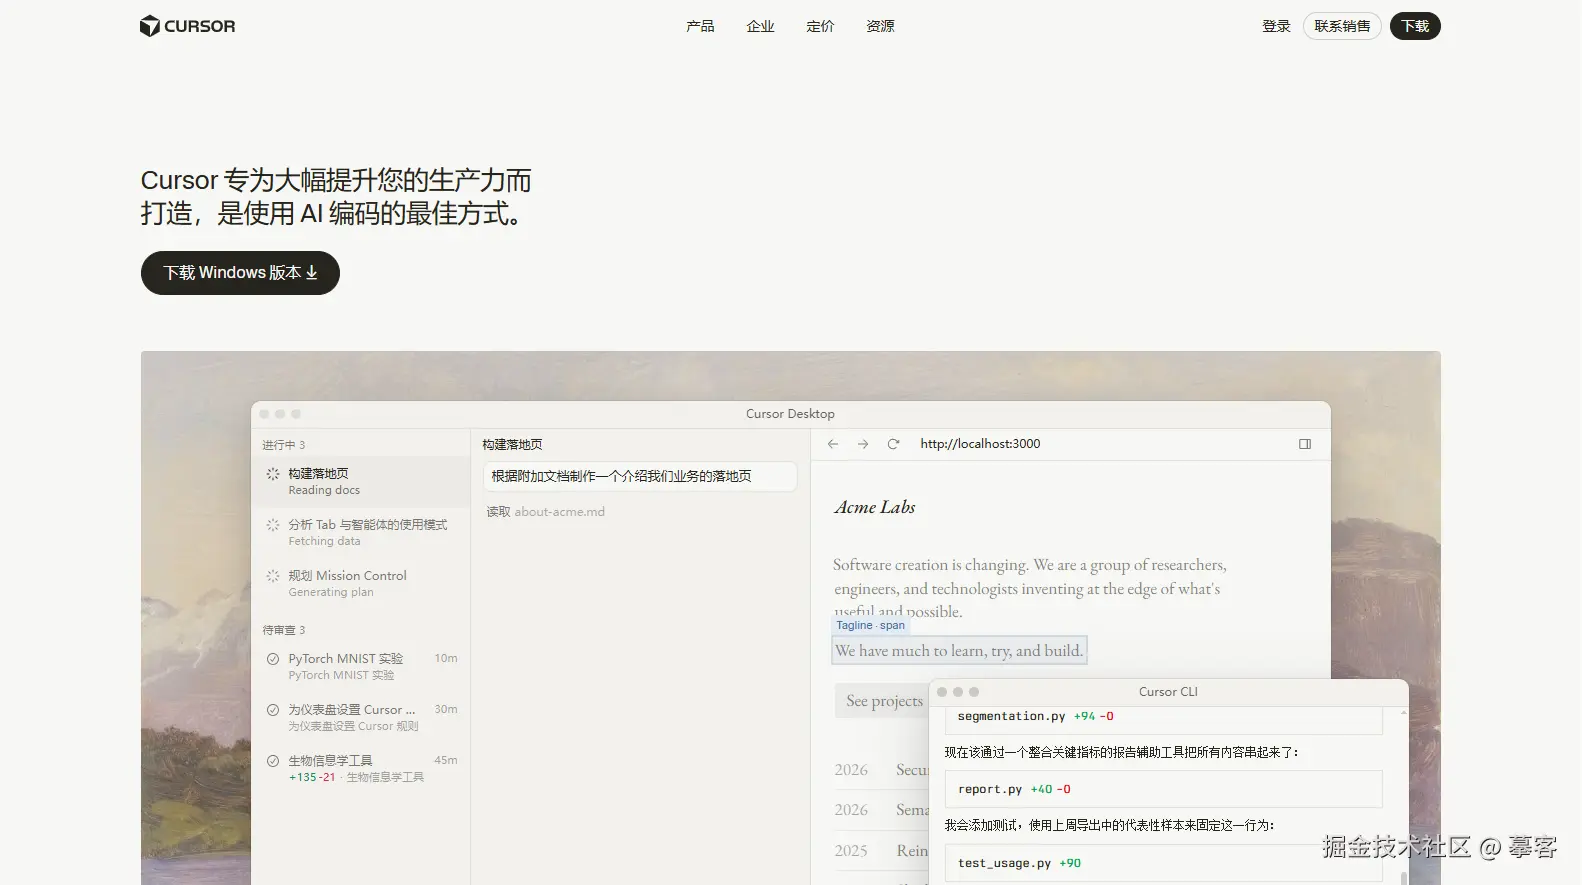Go to 定价 pricing page

coord(820,26)
